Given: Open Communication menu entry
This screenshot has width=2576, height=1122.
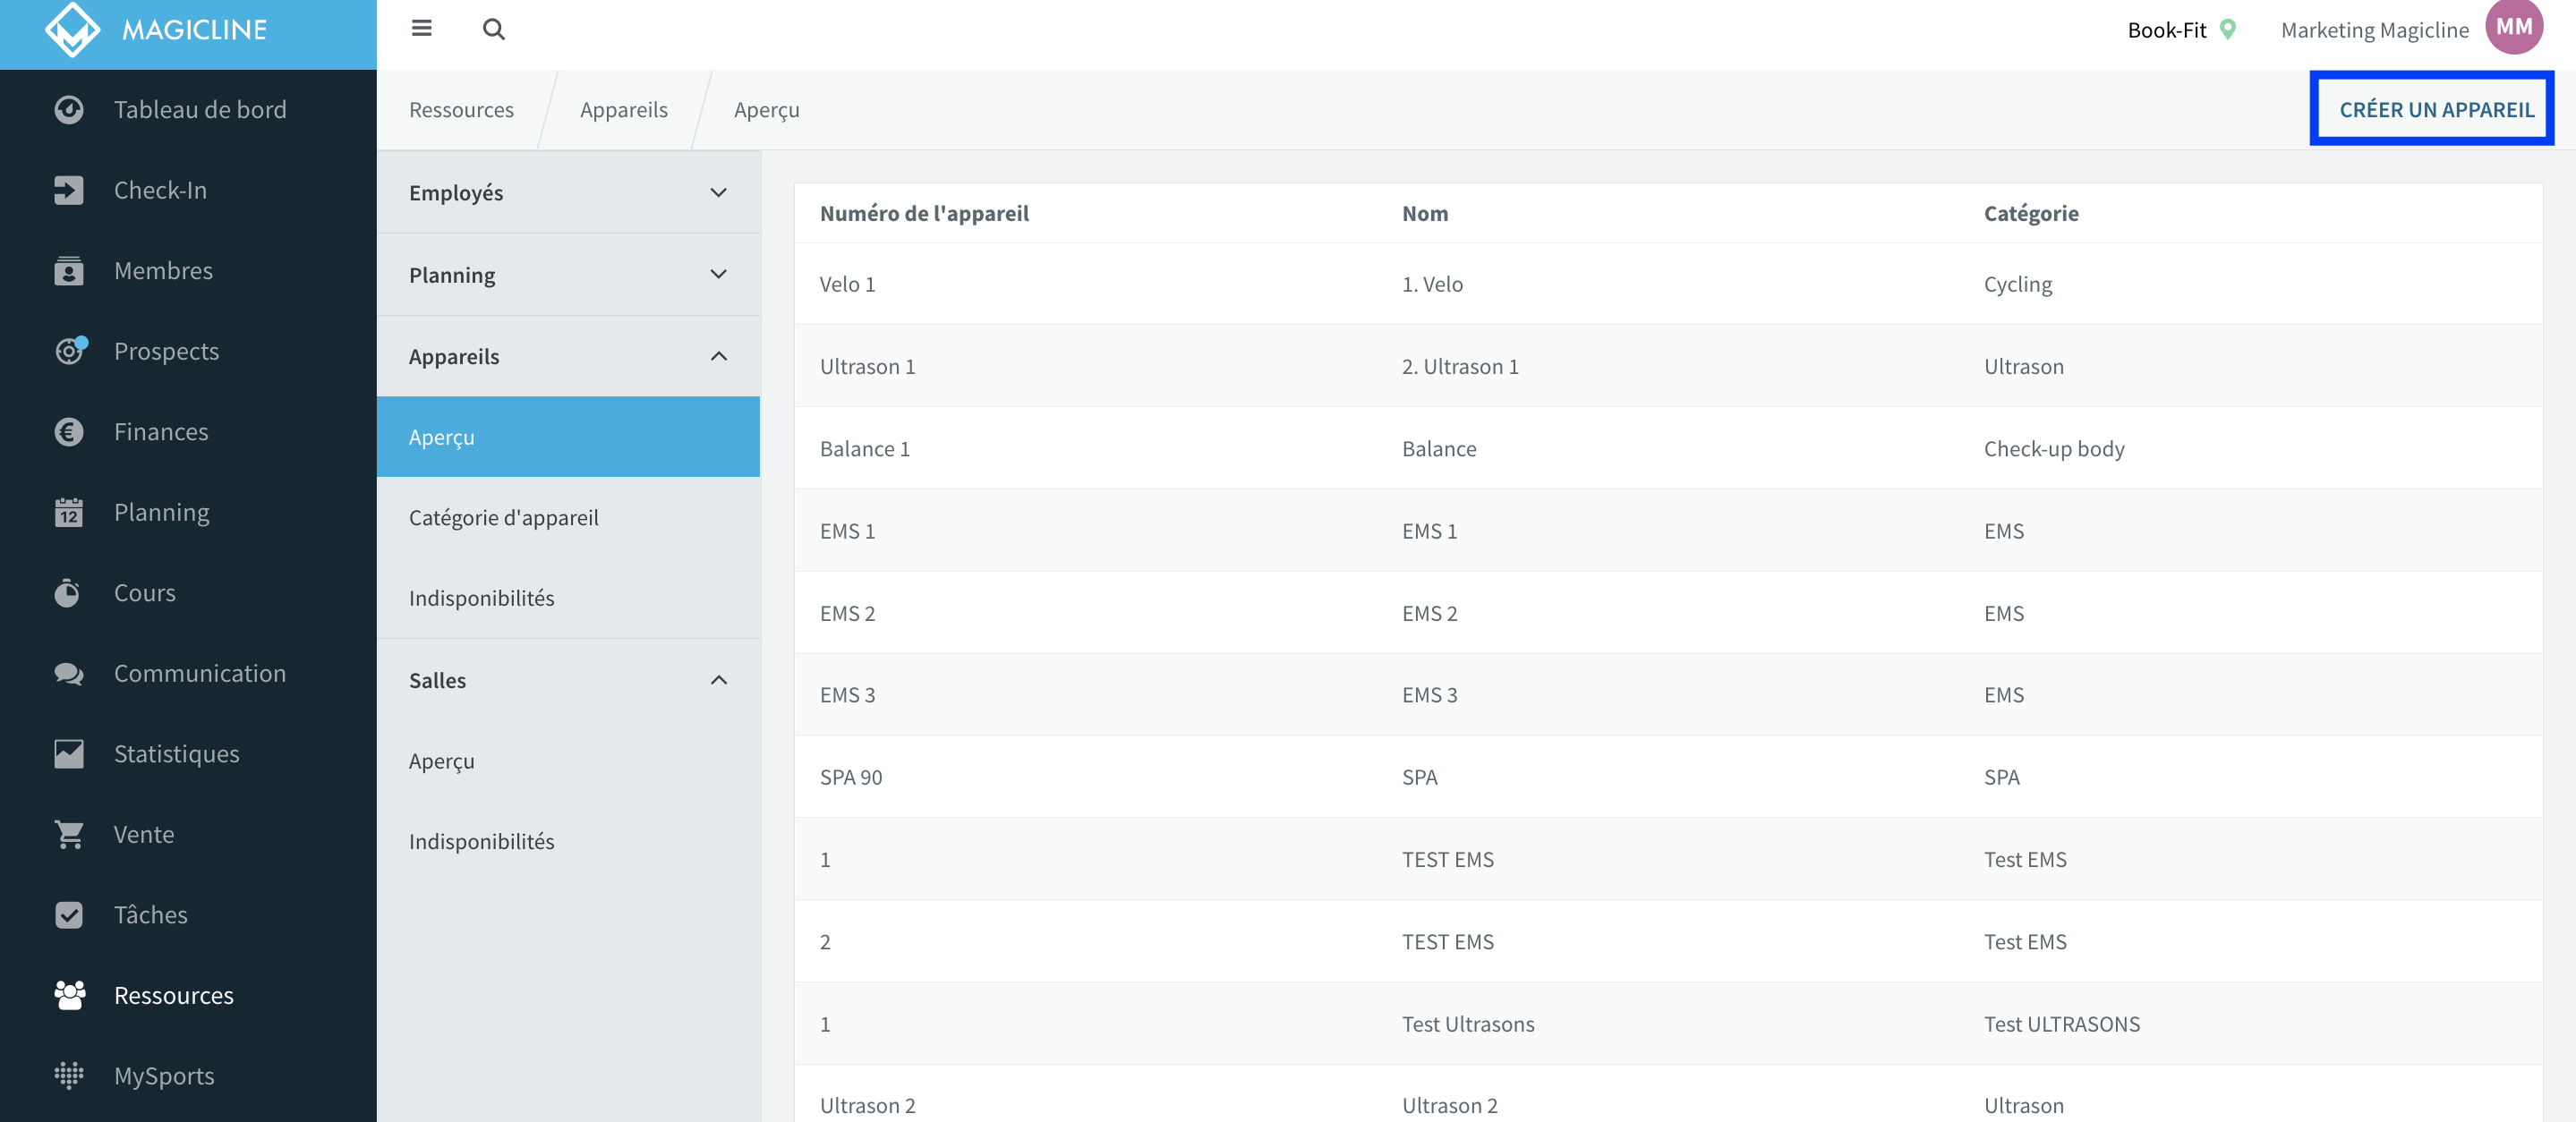Looking at the screenshot, I should (x=188, y=673).
